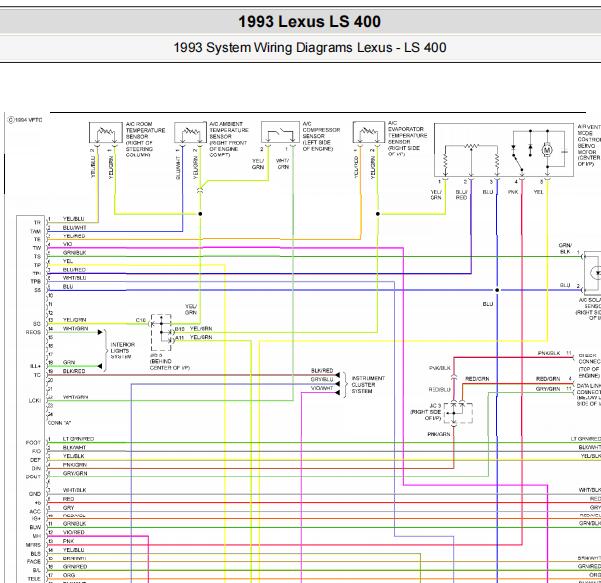Click the "BLW" terminal name
Screen dimensions: 601x583
point(35,527)
